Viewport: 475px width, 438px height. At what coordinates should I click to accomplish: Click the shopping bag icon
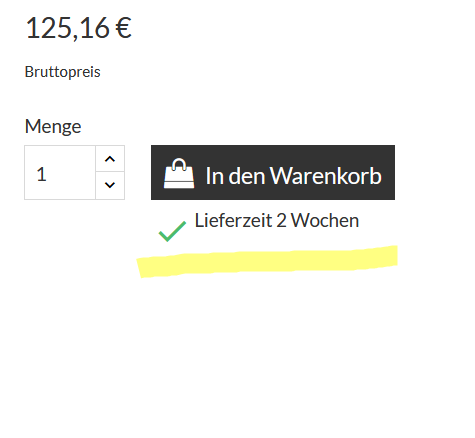[179, 174]
